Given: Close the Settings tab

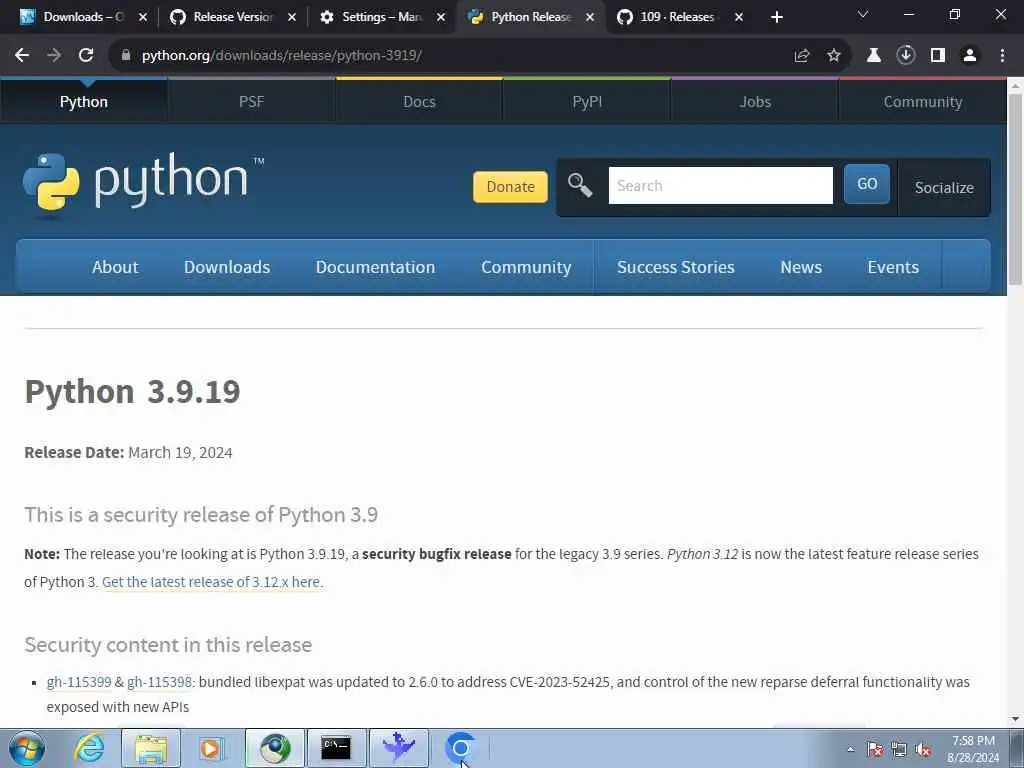Looking at the screenshot, I should (x=441, y=18).
